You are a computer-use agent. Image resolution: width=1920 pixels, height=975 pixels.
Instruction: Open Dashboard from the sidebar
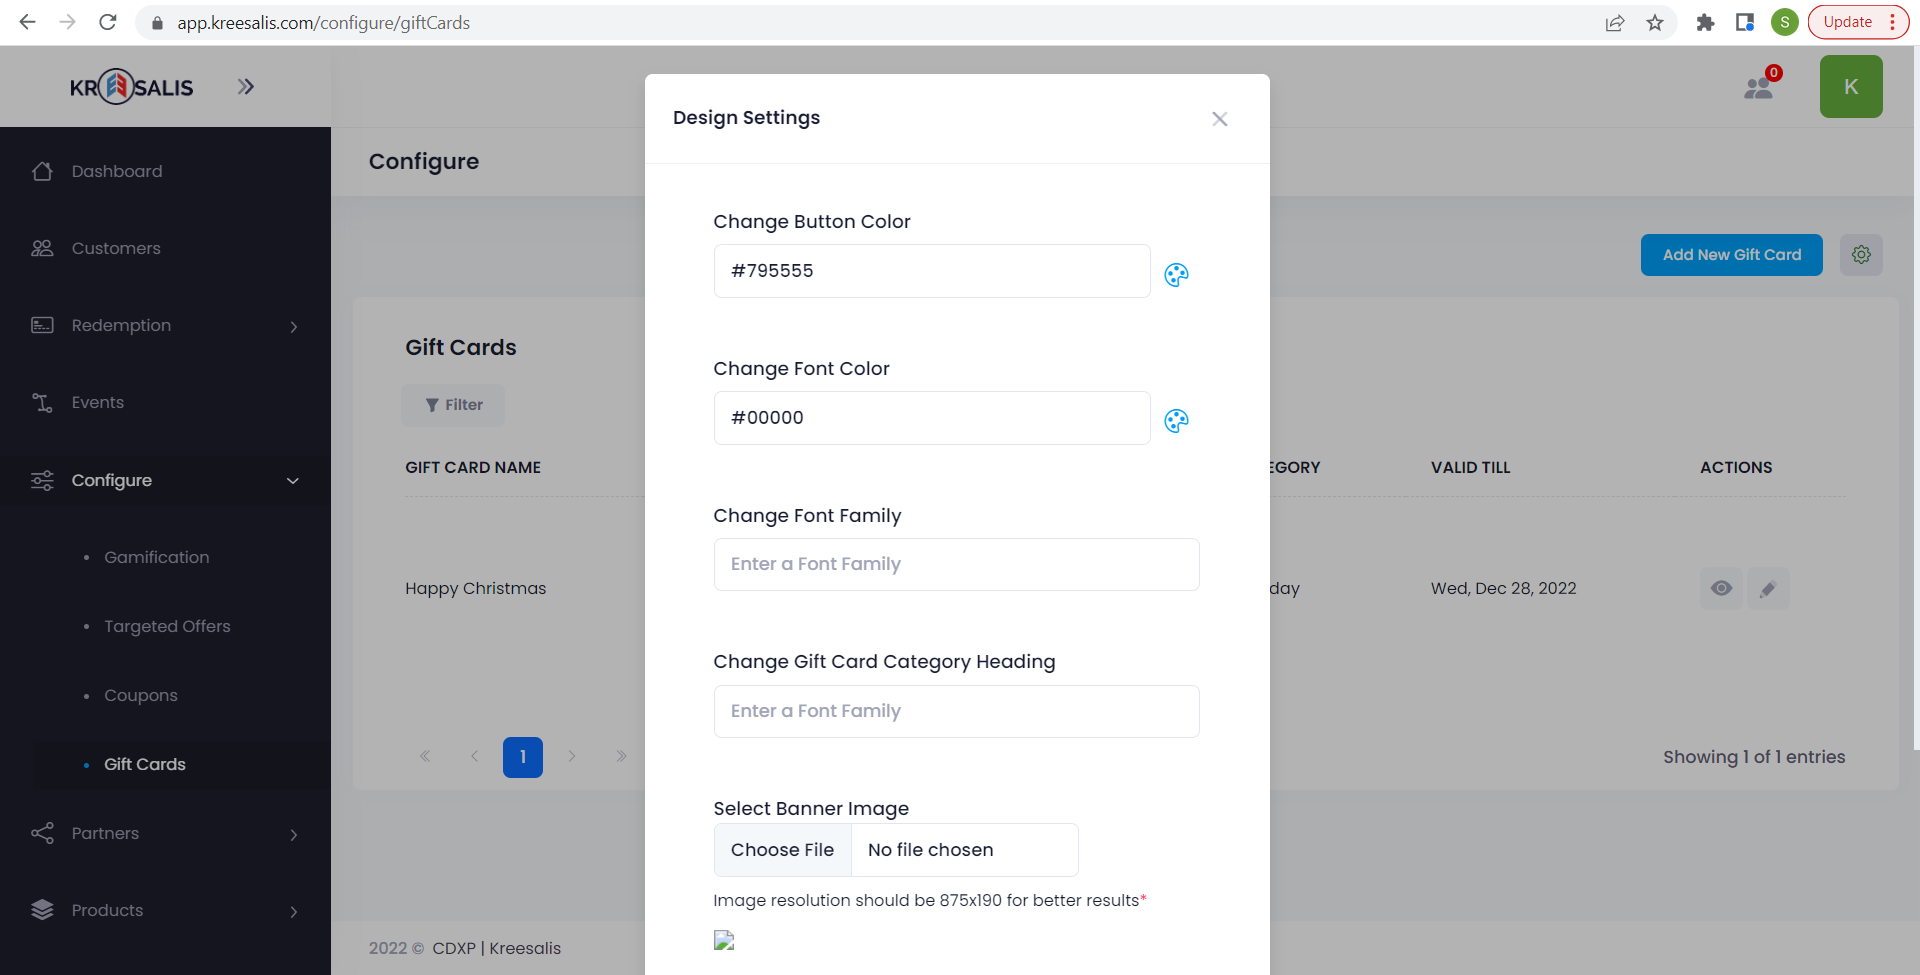(117, 171)
